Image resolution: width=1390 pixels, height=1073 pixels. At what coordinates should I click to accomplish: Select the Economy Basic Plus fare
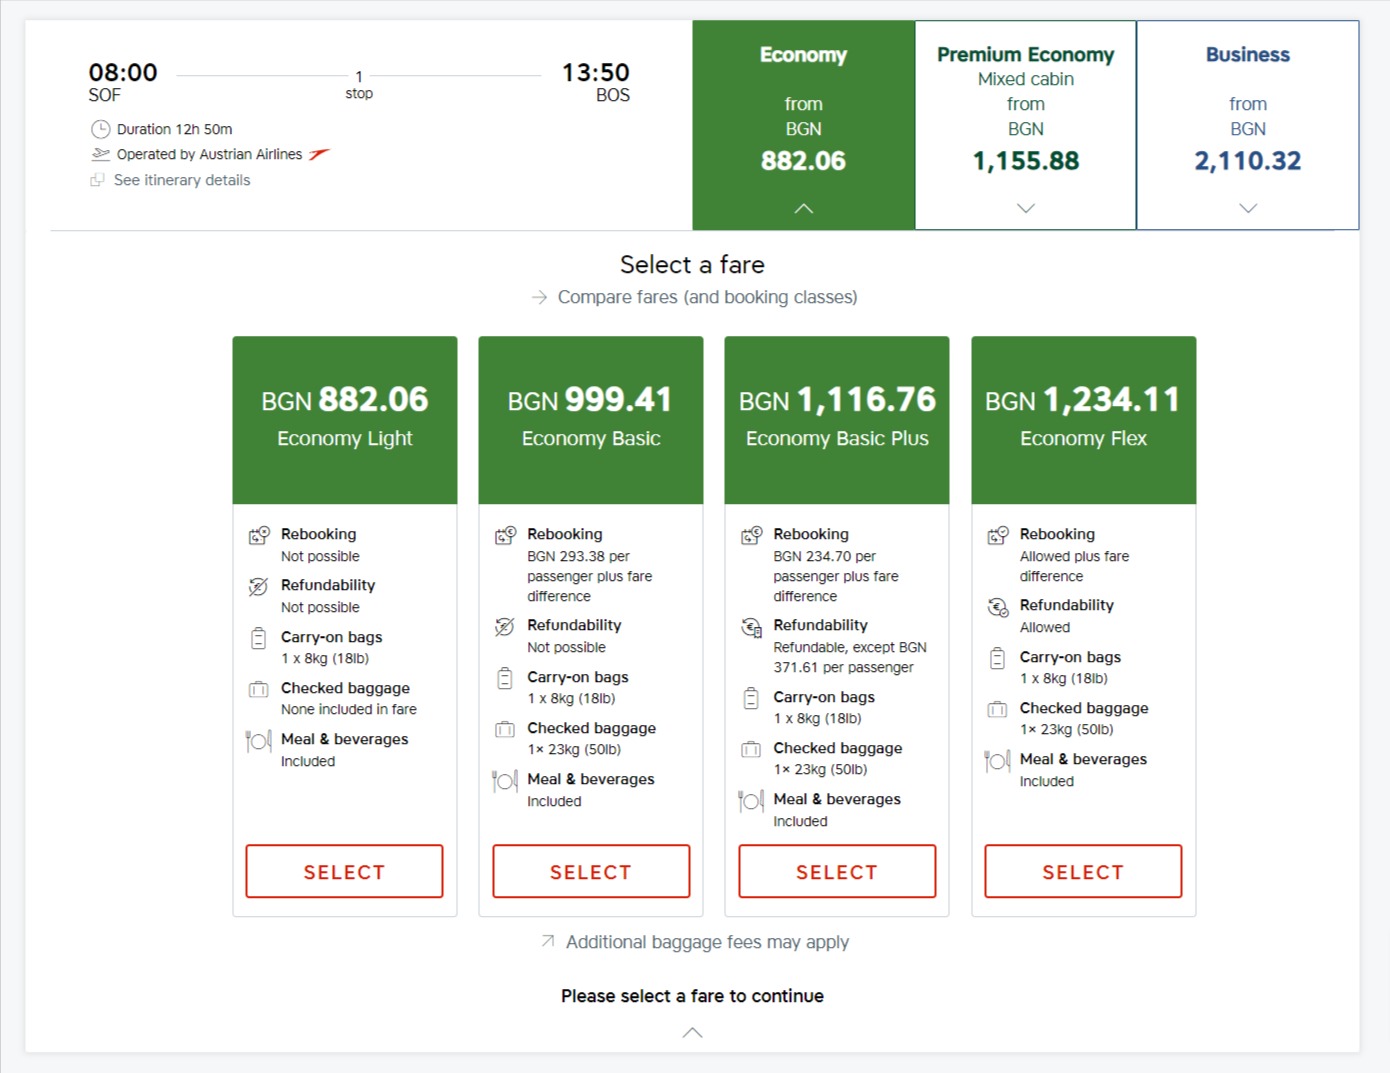coord(837,871)
